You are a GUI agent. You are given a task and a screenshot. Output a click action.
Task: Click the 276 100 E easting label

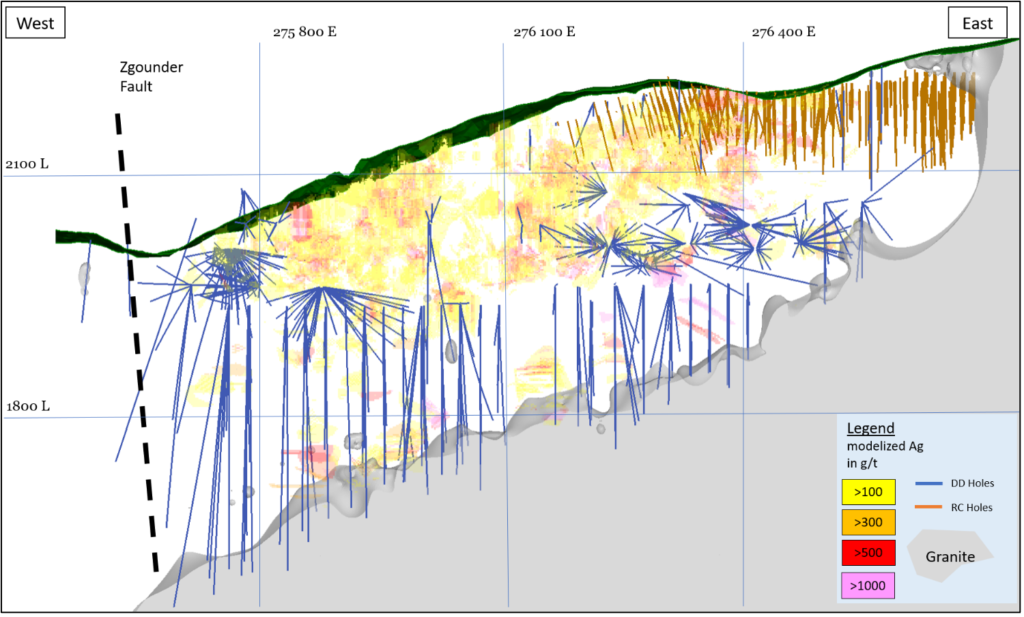point(544,32)
